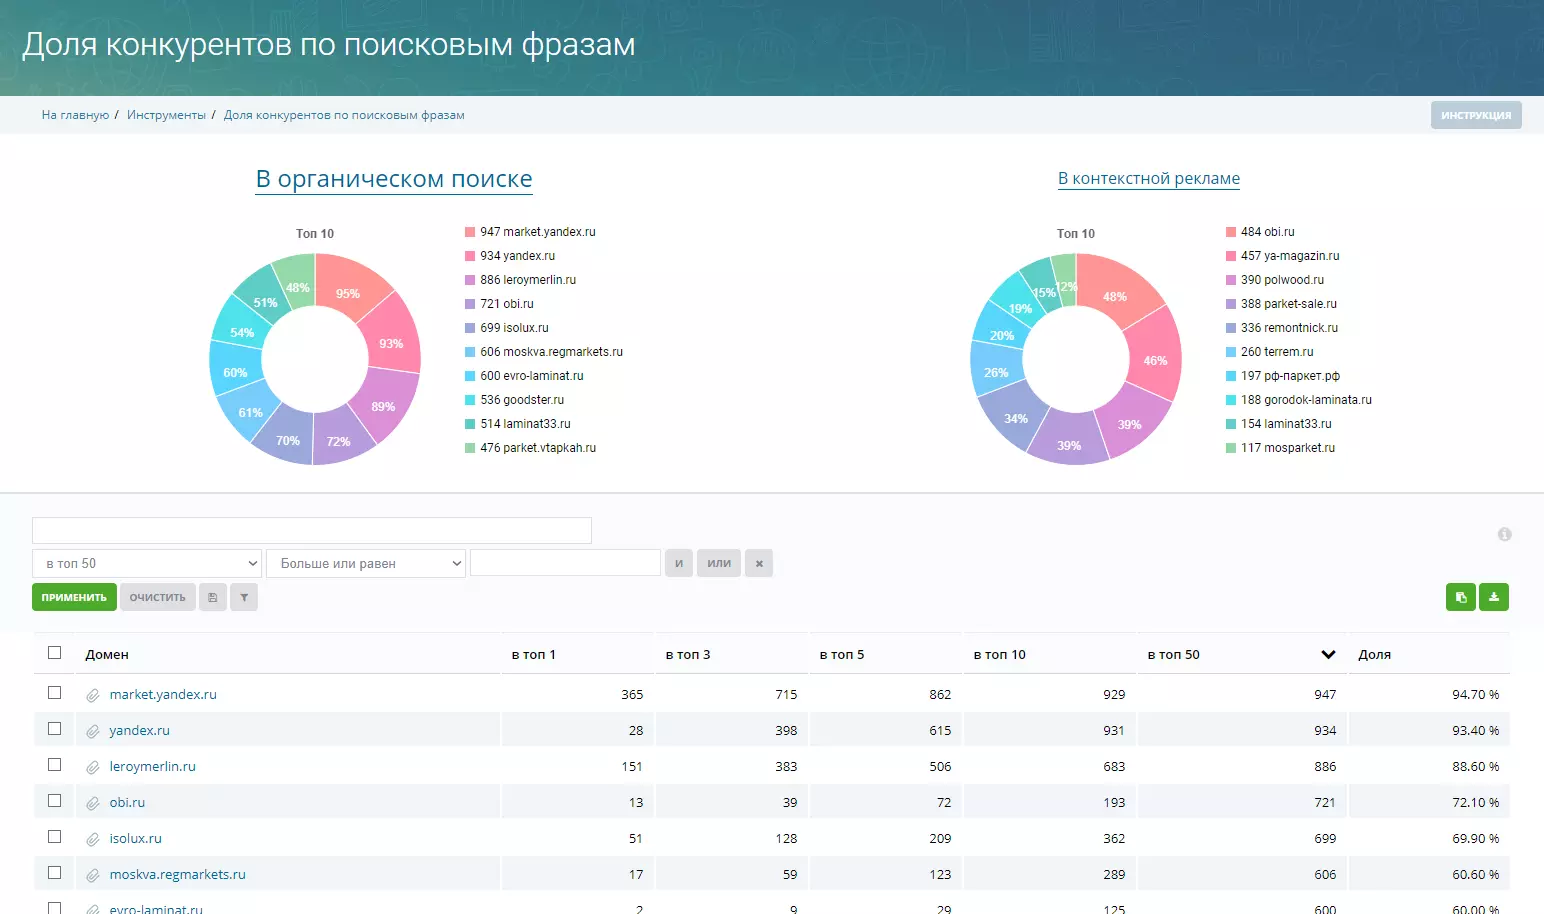
Task: Check the leroymerlin.ru row checkbox
Action: click(55, 765)
